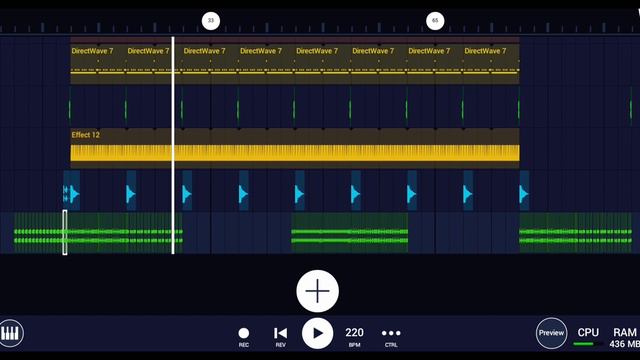Add a new track with the plus button
Viewport: 640px width, 360px height.
(x=318, y=291)
